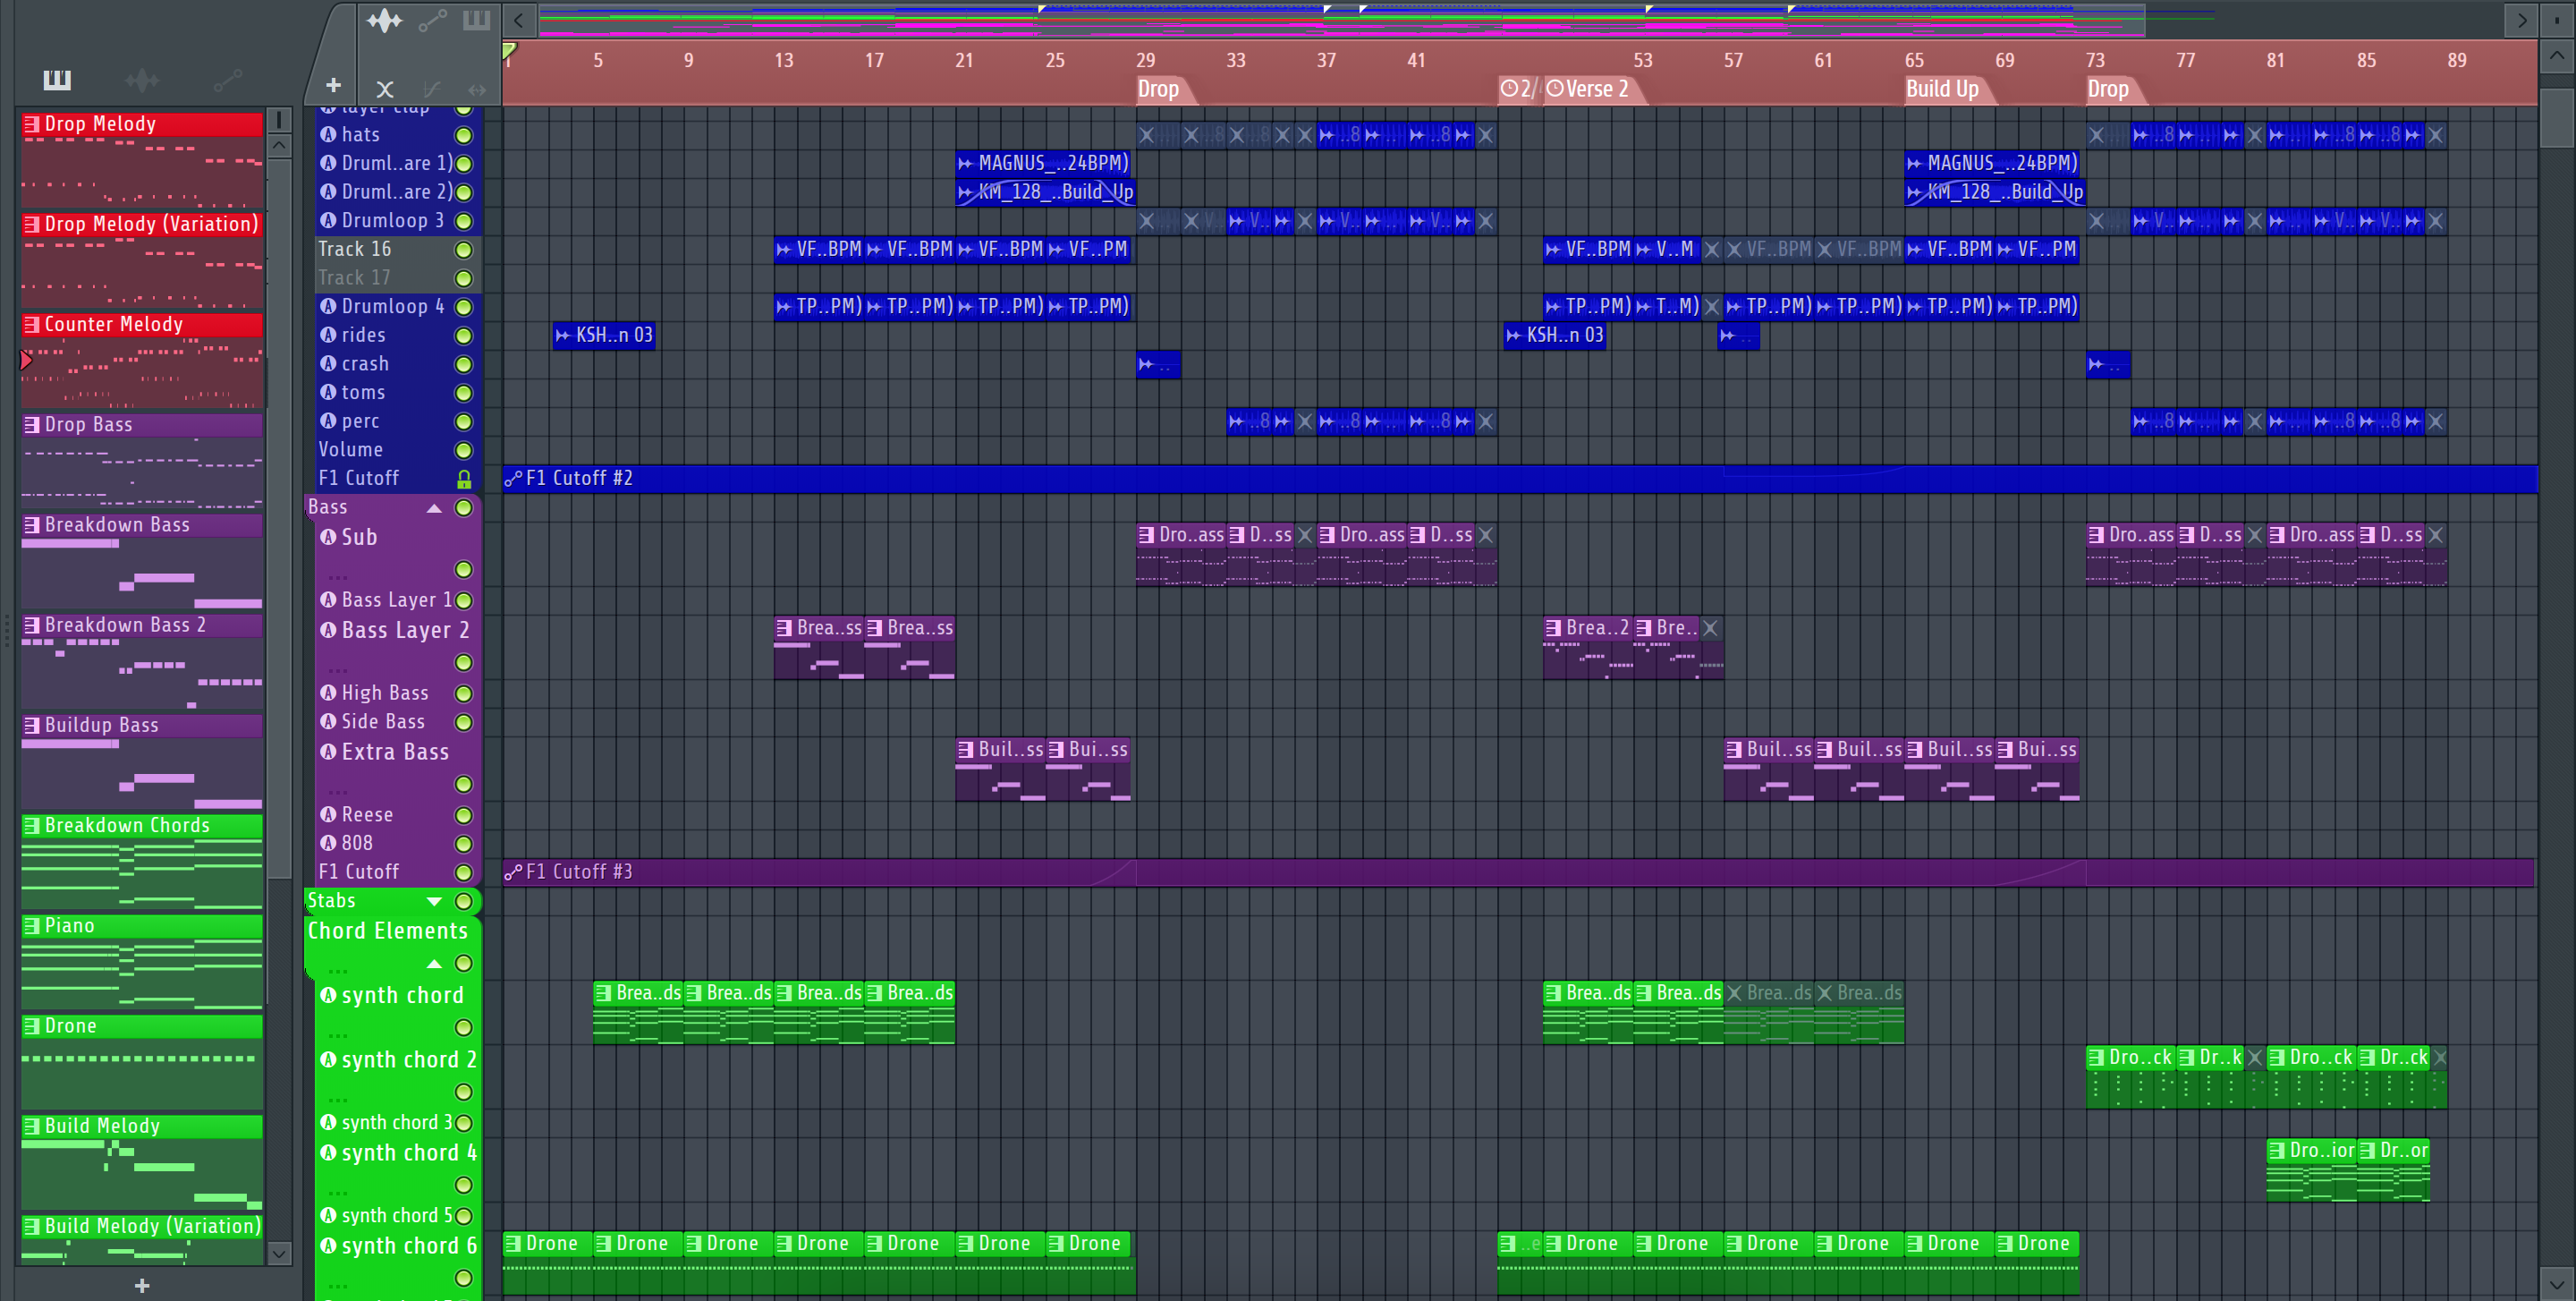Collapse the Chord Elements group
Viewport: 2576px width, 1301px height.
coord(434,964)
